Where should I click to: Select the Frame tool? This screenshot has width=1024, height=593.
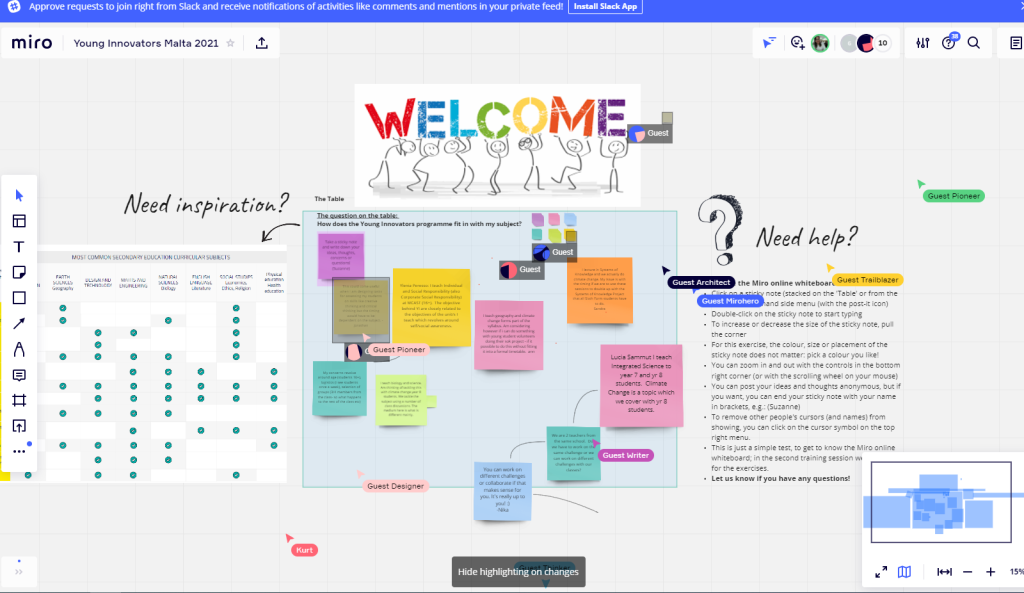pyautogui.click(x=19, y=400)
